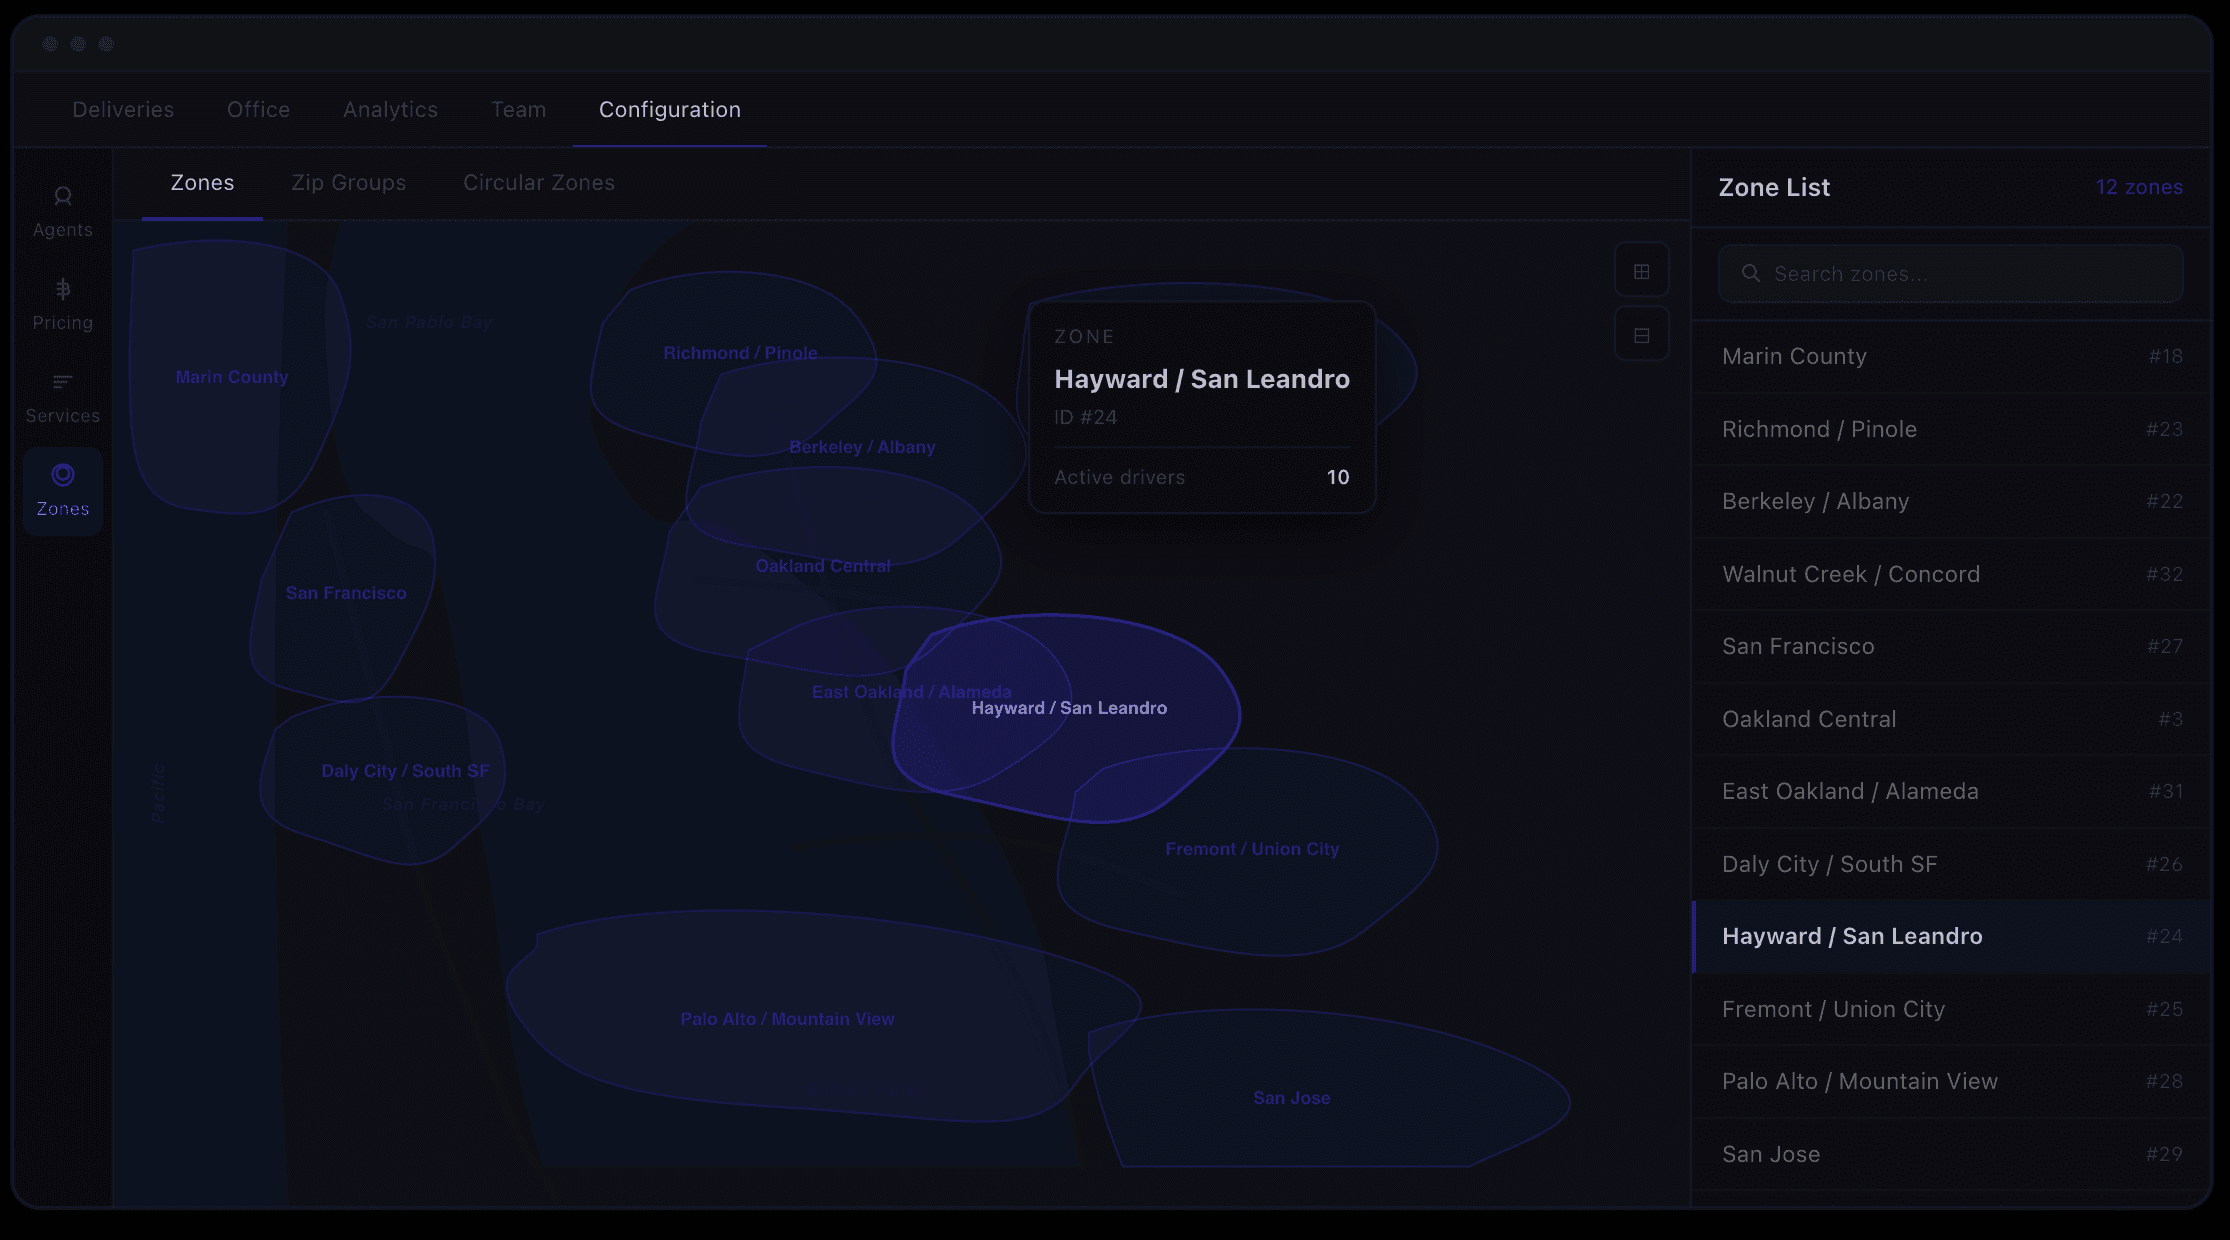Switch to the Zip Groups tab
Image resolution: width=2230 pixels, height=1240 pixels.
coord(348,183)
